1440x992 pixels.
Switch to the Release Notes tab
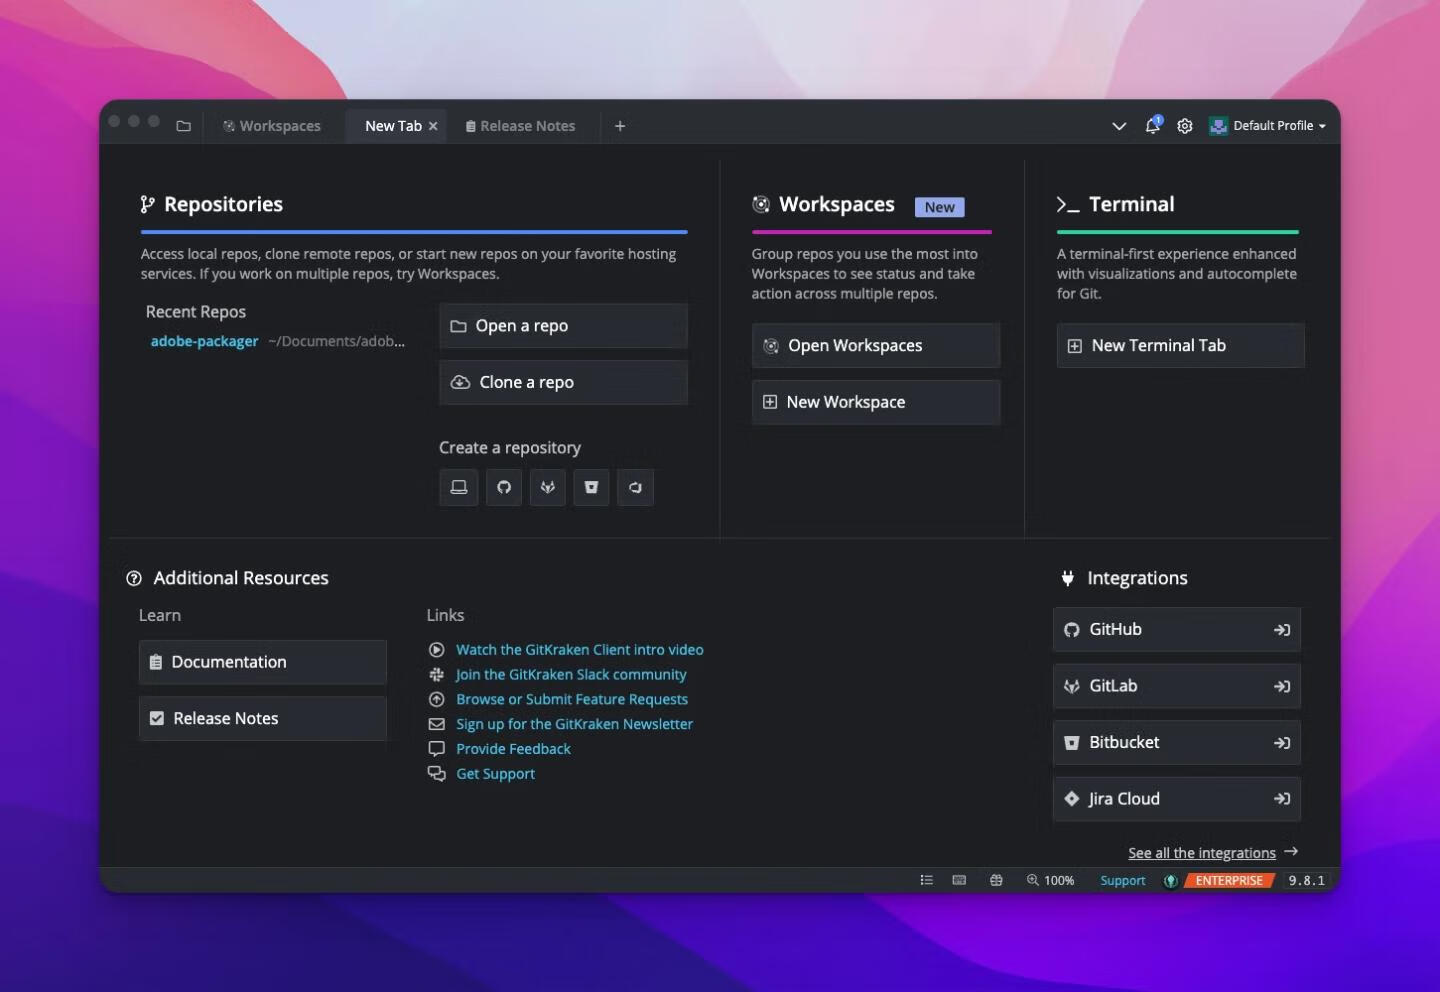(x=520, y=126)
